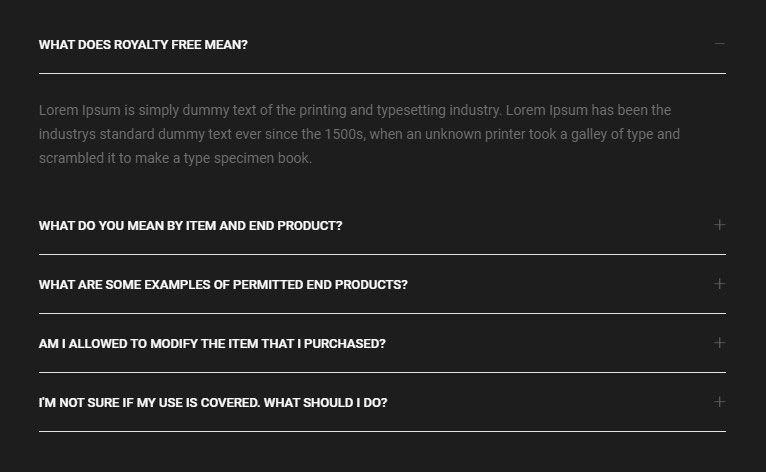Click plus icon for Use Is Covered question
Viewport: 766px width, 472px height.
tap(719, 402)
